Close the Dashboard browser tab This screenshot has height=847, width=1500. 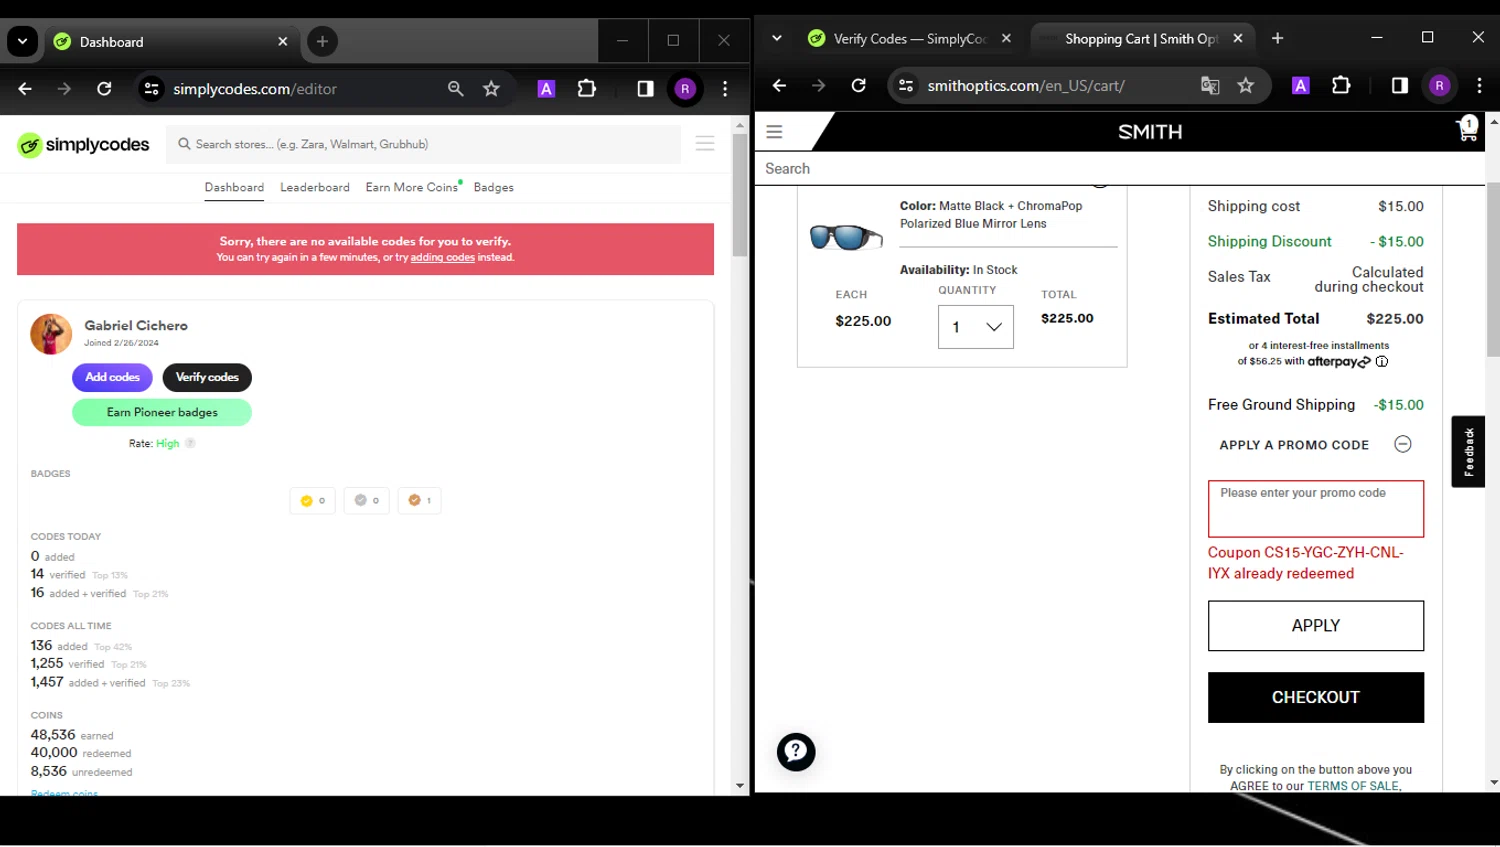coord(283,42)
